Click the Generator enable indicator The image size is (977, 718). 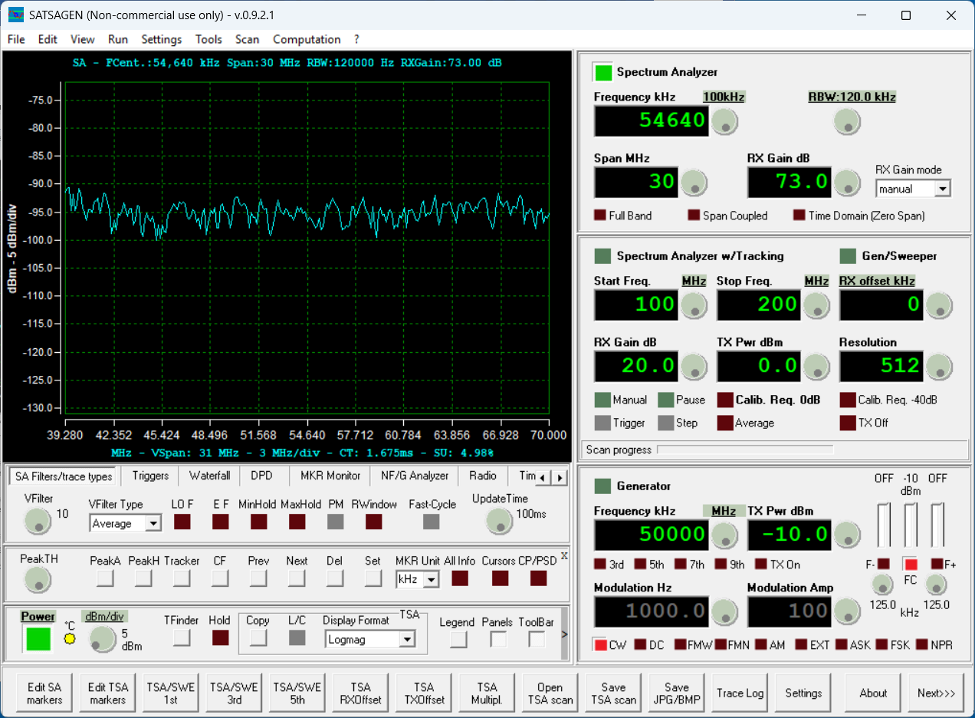click(x=603, y=486)
